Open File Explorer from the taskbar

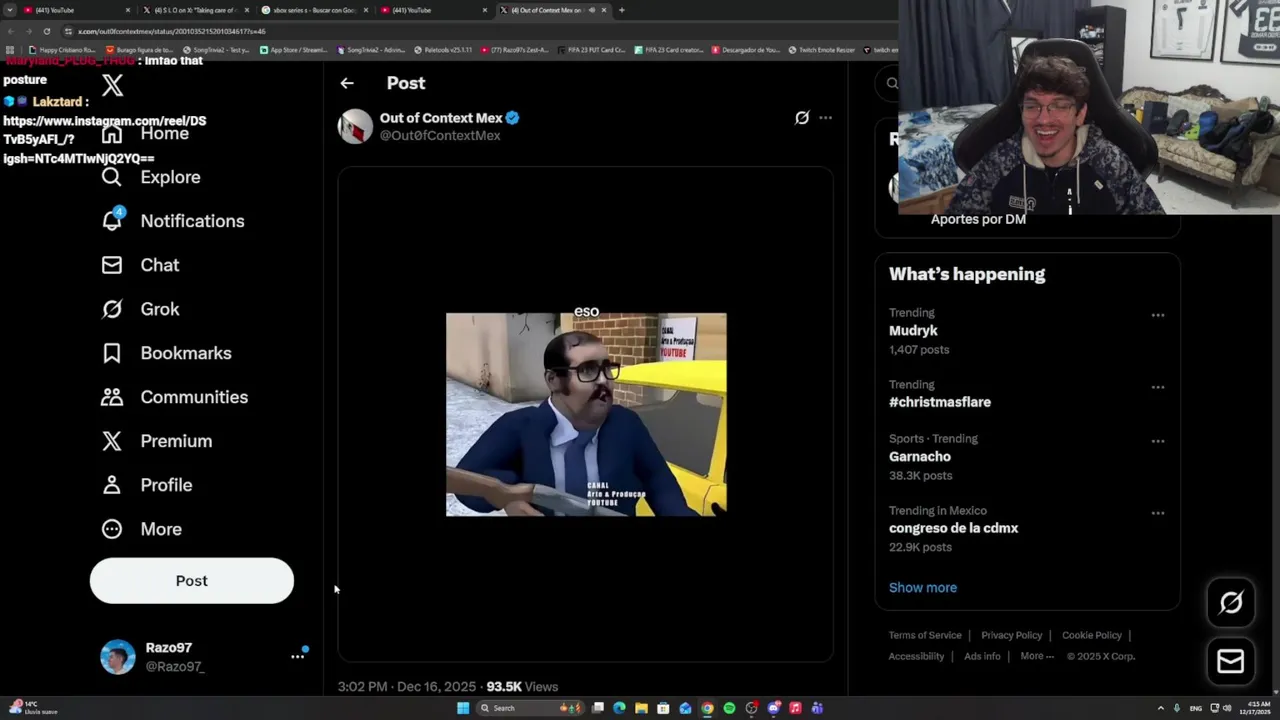(x=641, y=708)
